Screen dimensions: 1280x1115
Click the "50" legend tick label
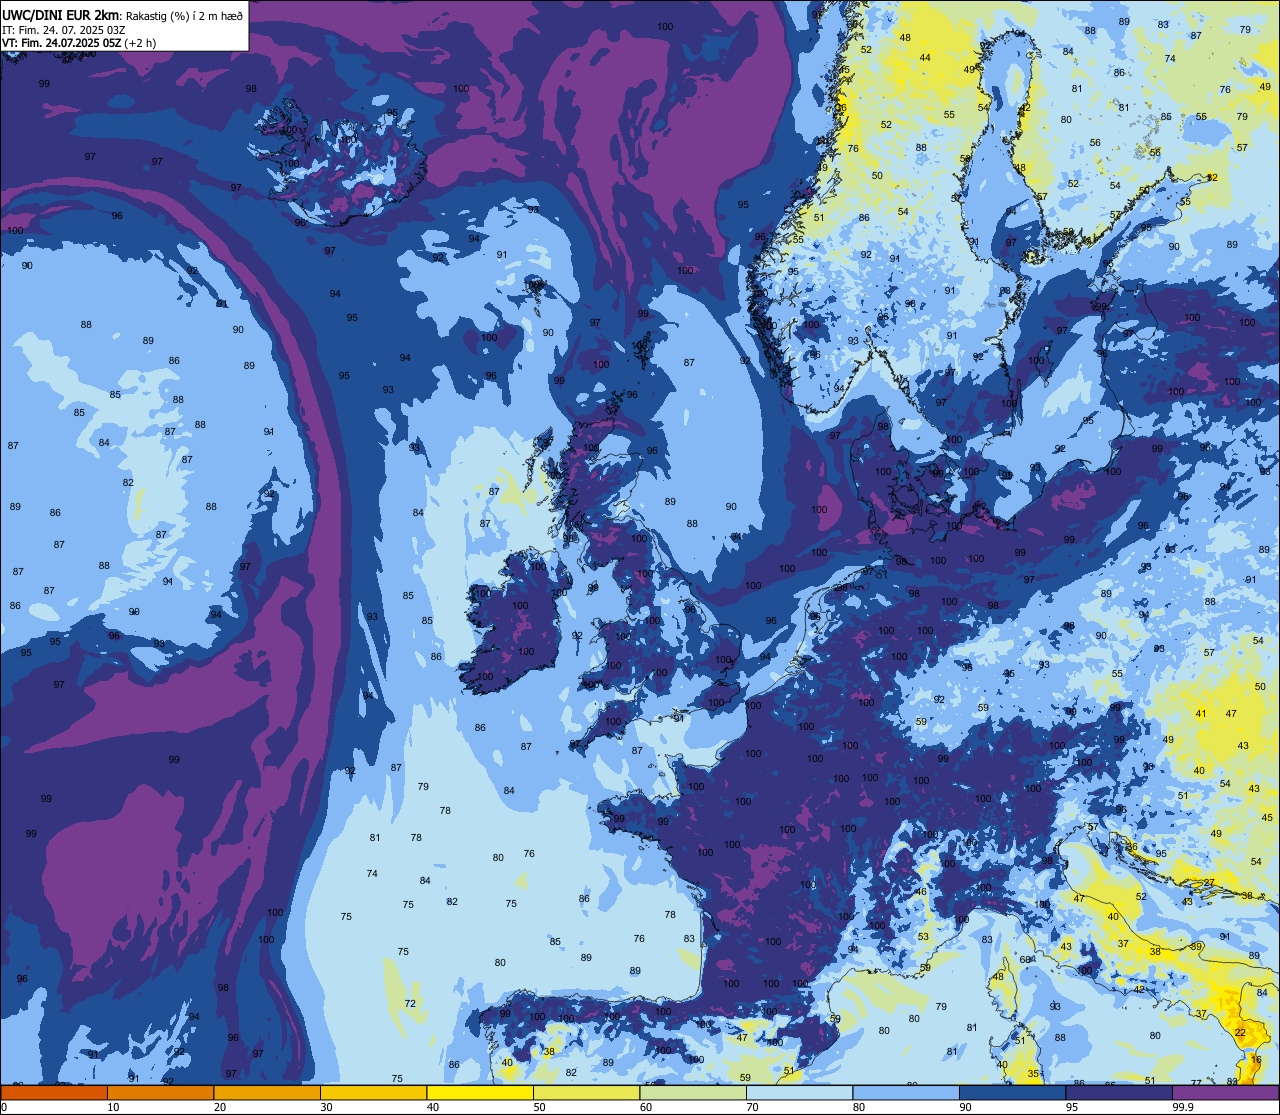click(539, 1107)
